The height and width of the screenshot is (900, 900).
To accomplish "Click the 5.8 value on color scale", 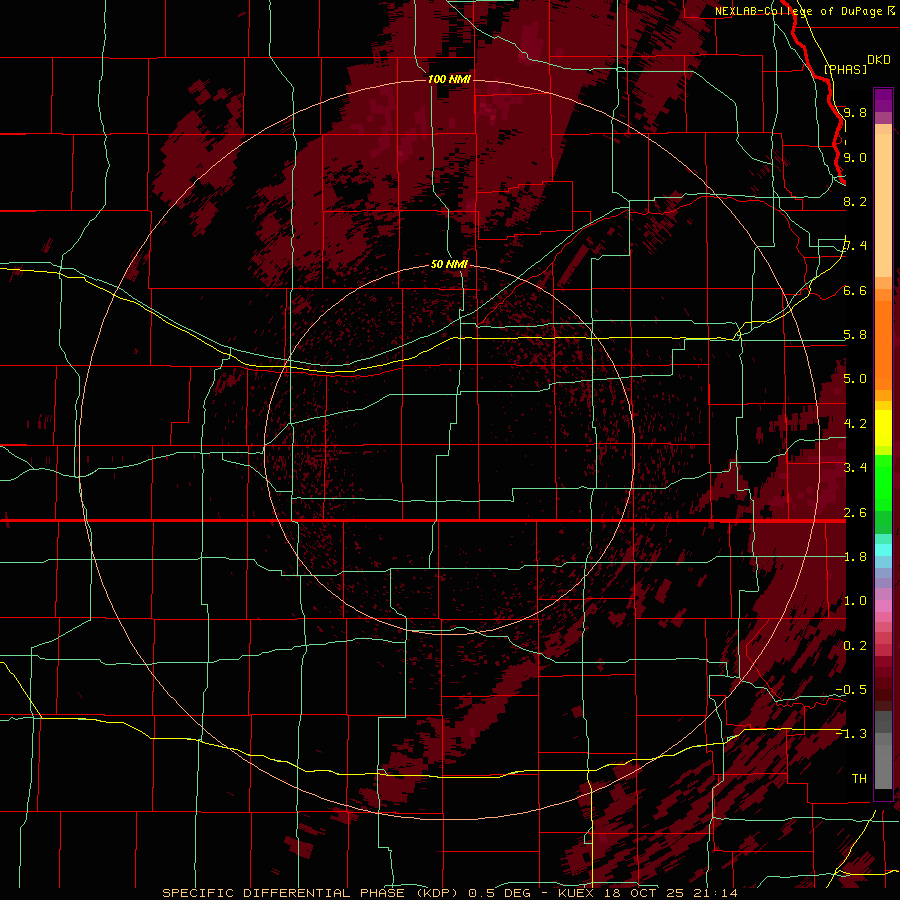I will point(855,335).
